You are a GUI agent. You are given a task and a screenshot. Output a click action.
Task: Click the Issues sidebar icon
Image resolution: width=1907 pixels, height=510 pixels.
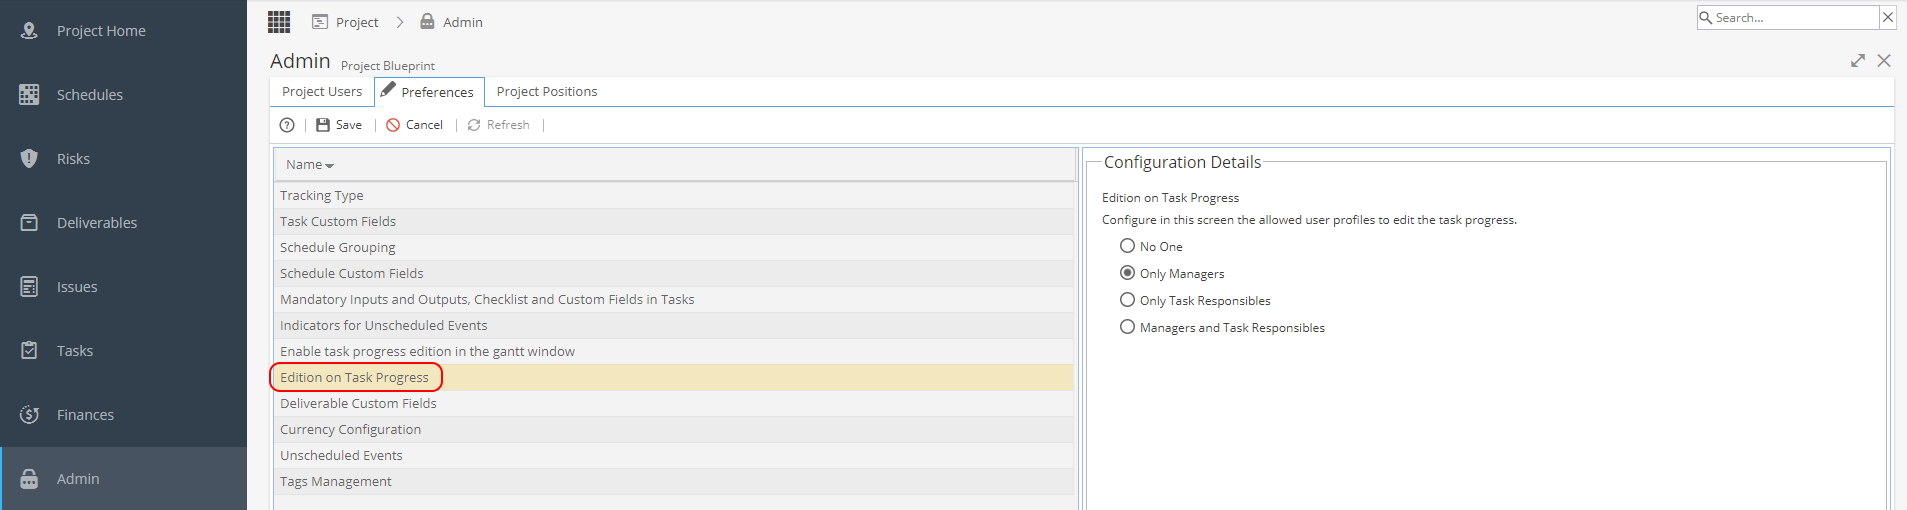[29, 287]
